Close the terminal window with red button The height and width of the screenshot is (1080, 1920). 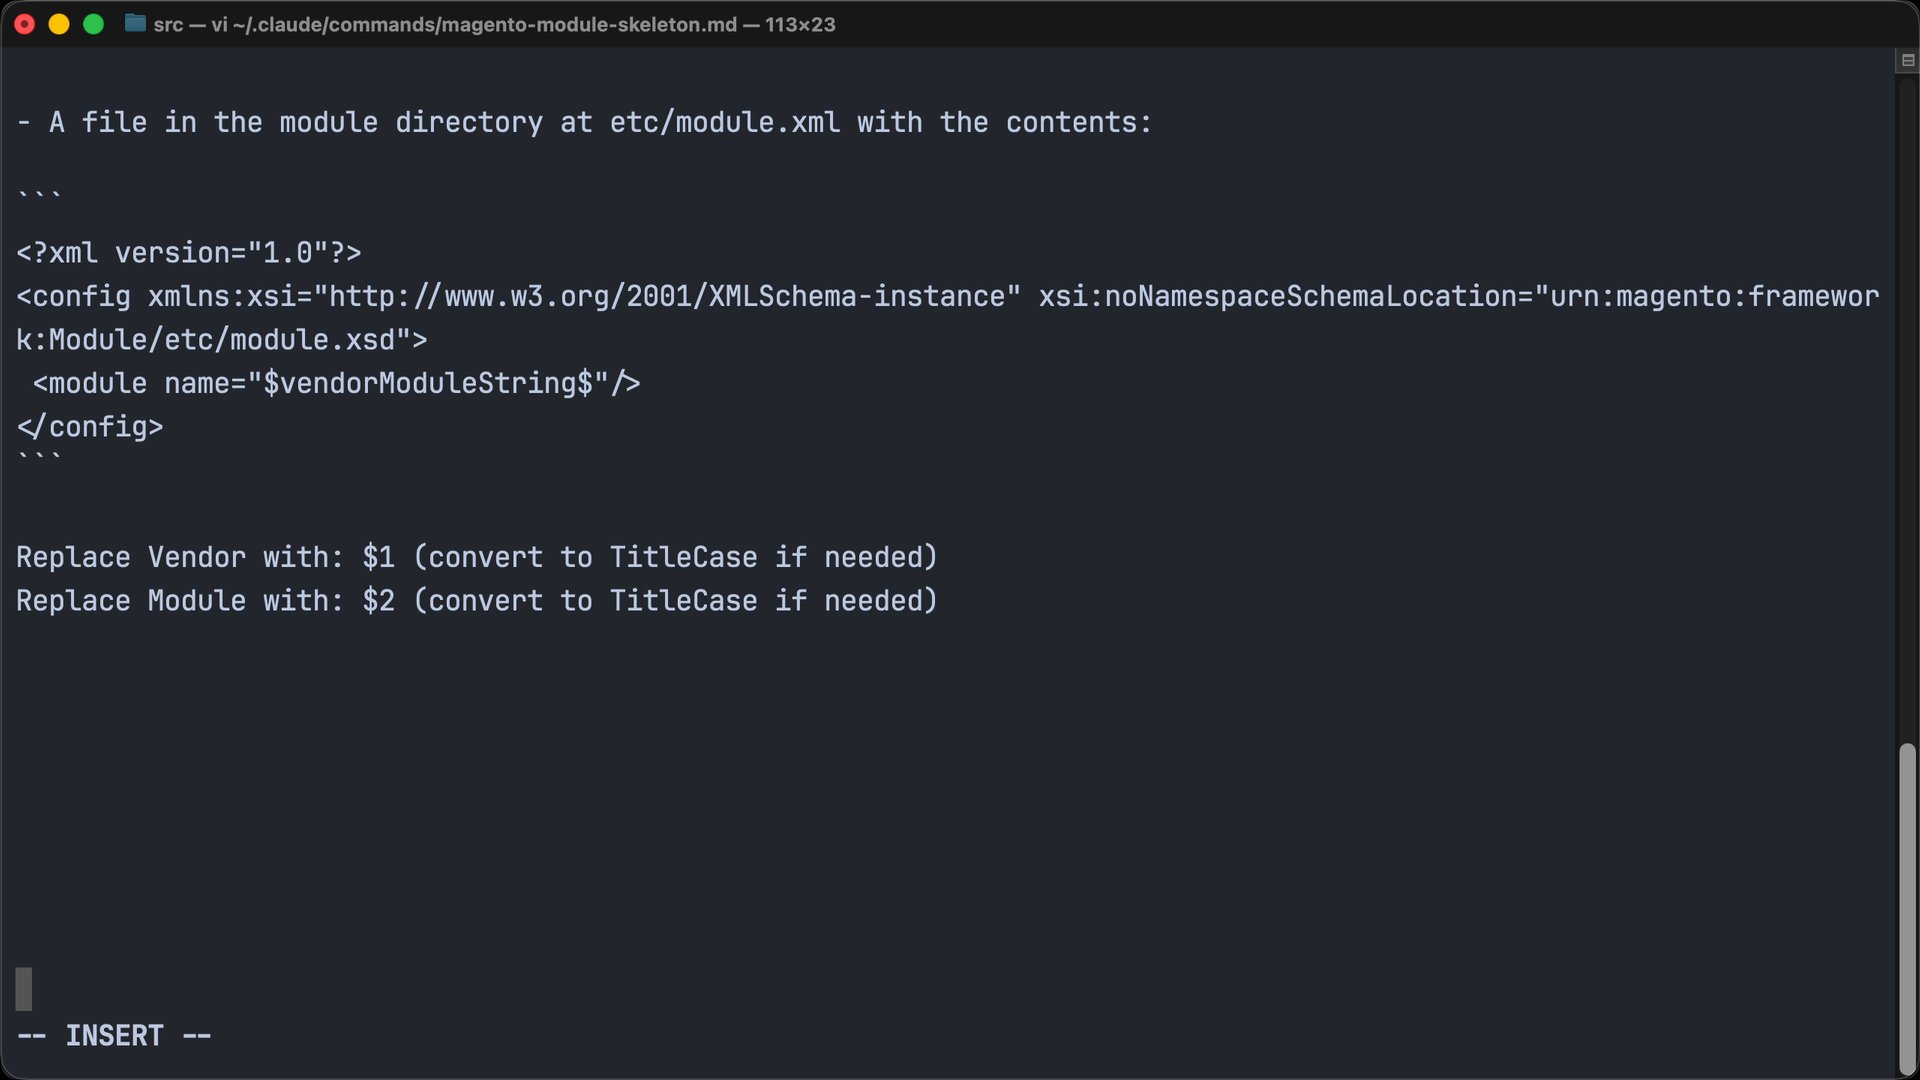(x=25, y=24)
